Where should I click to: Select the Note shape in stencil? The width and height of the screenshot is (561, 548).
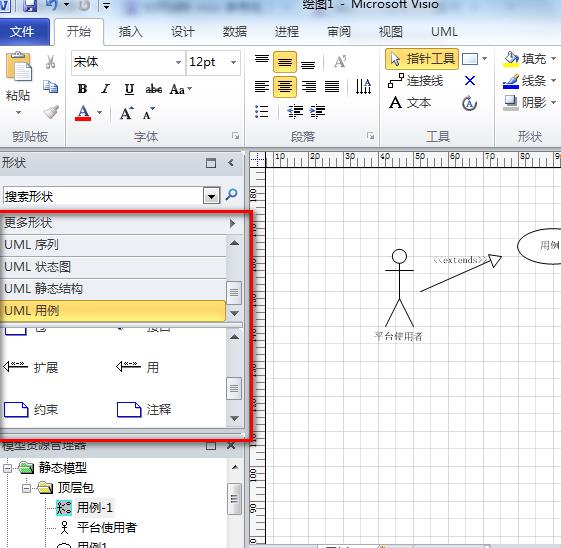[x=144, y=410]
